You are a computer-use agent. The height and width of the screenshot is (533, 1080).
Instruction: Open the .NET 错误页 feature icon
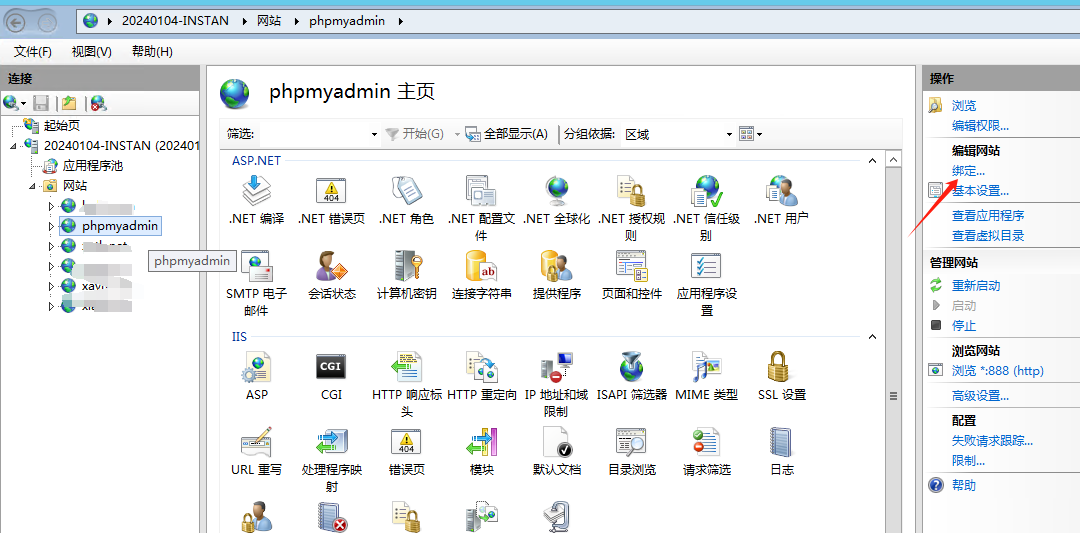pos(331,191)
